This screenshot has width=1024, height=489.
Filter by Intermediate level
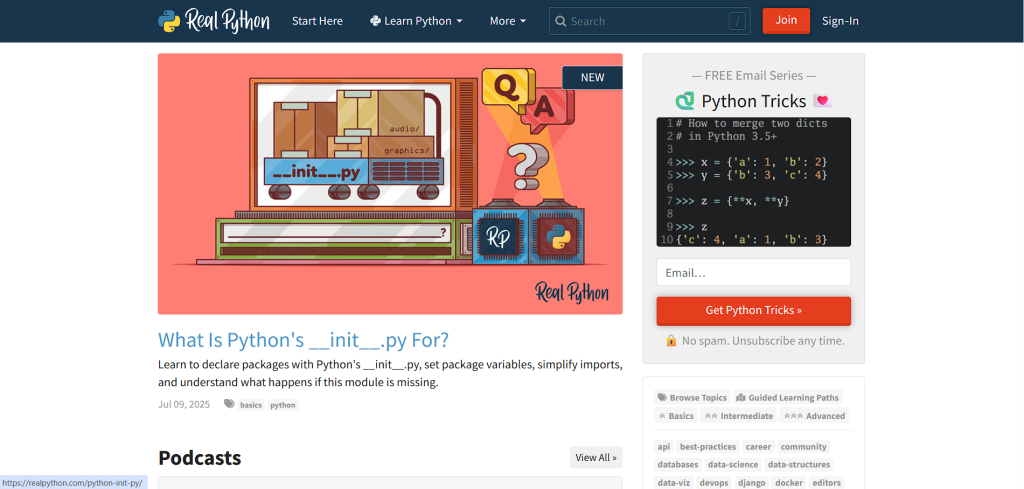(739, 416)
